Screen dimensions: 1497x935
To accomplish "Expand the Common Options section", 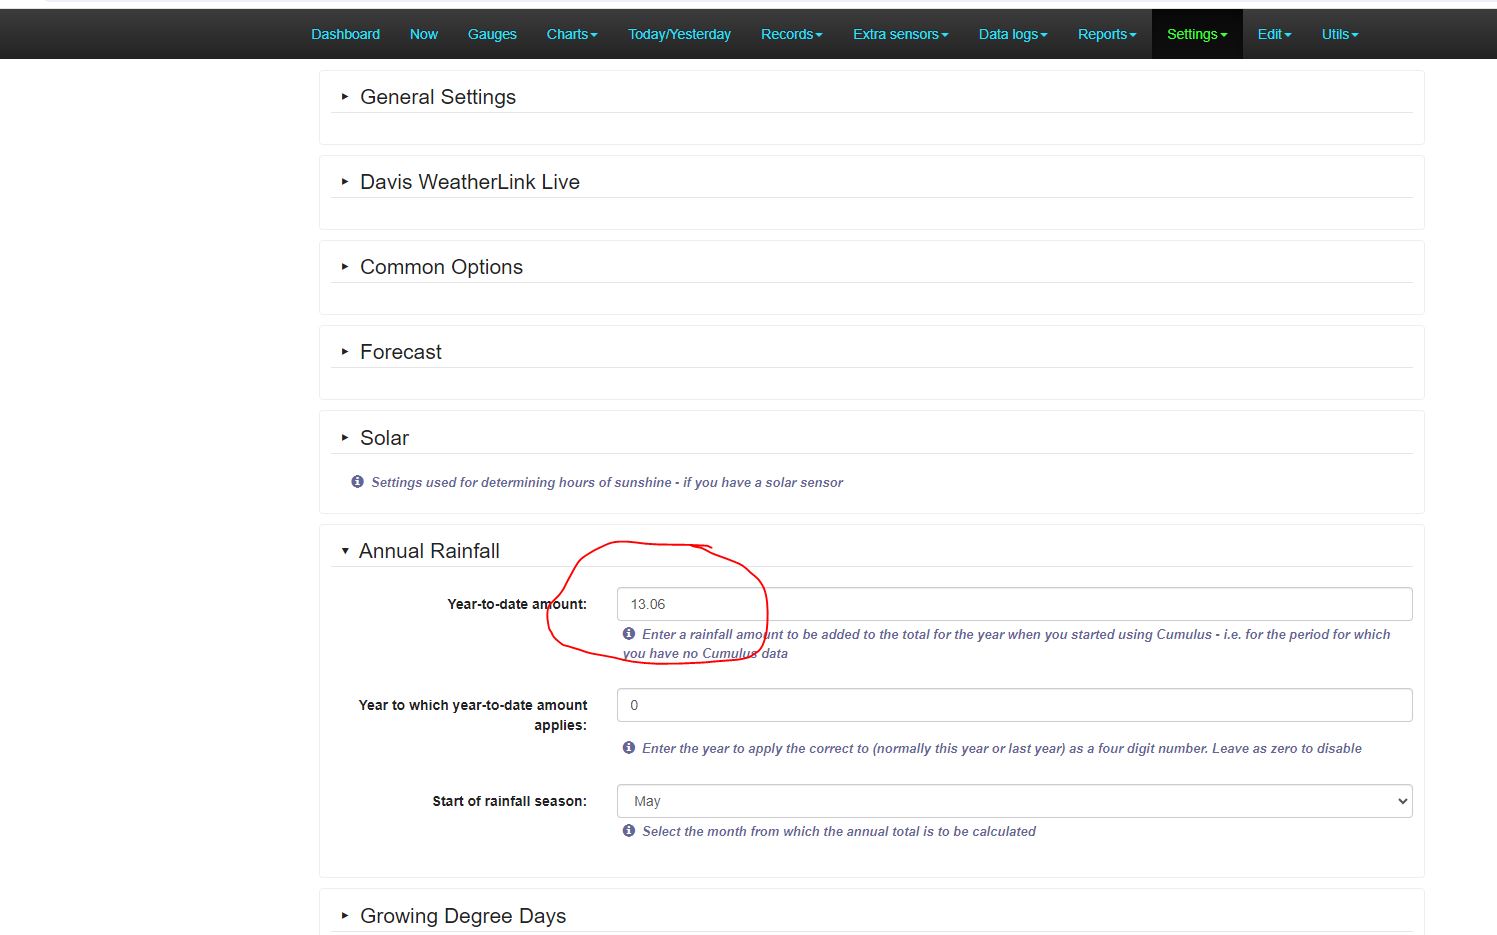I will pos(441,267).
